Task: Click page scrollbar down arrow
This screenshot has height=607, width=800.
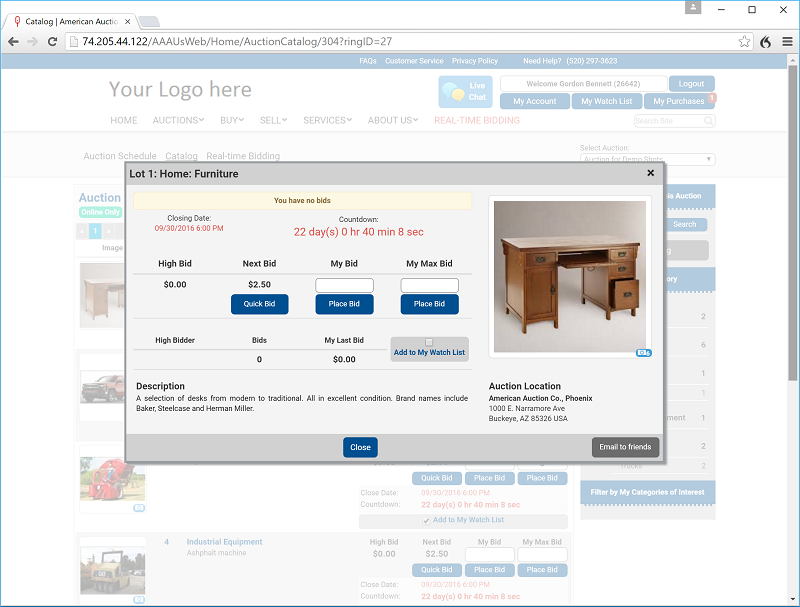Action: click(x=792, y=599)
